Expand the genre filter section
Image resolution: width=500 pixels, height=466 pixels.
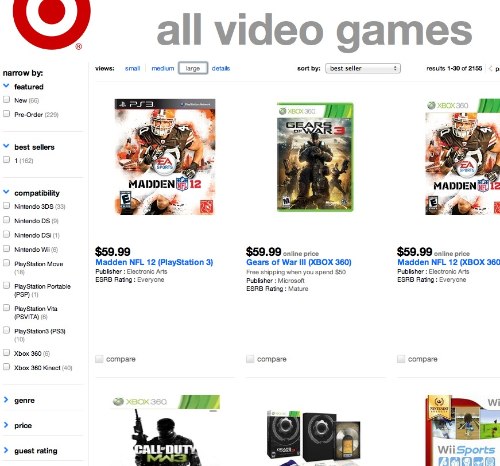click(6, 400)
